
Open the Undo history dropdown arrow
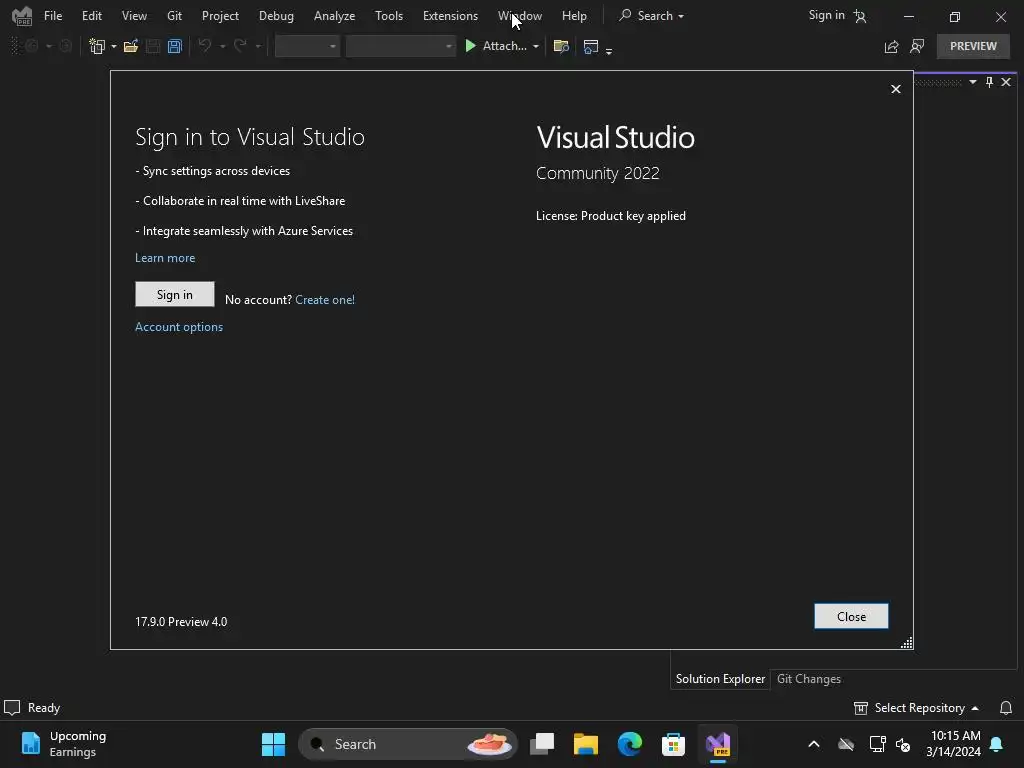(x=223, y=46)
